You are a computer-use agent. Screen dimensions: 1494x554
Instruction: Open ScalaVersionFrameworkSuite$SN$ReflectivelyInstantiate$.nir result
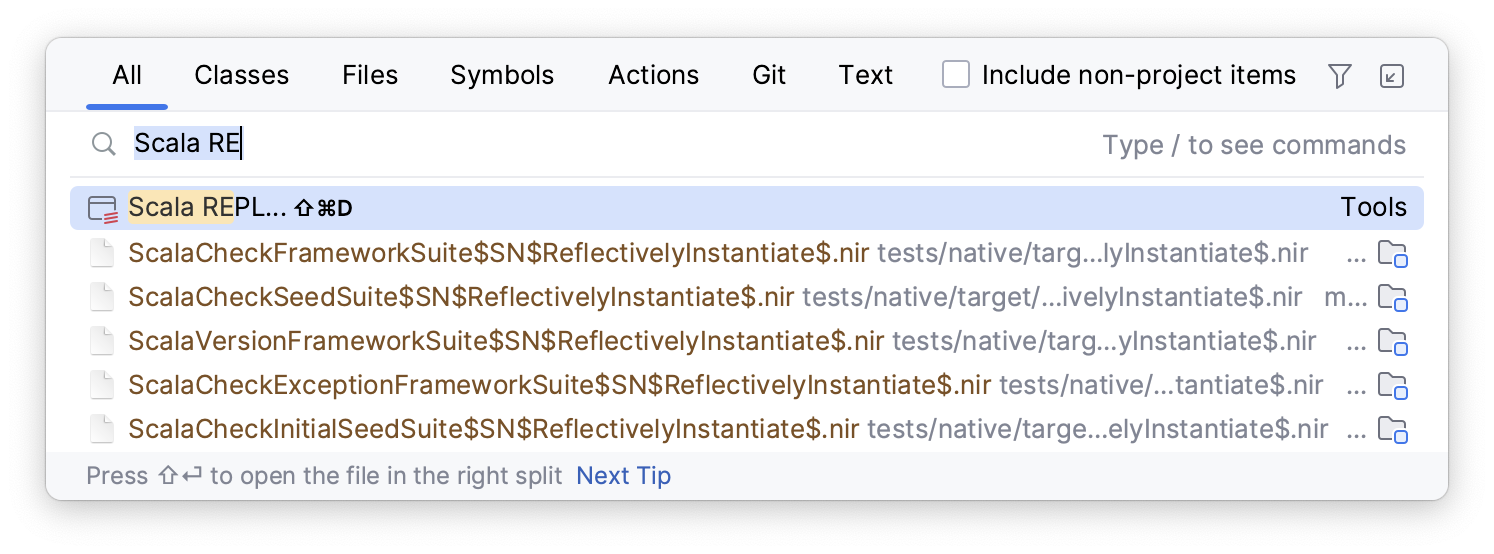pyautogui.click(x=505, y=341)
